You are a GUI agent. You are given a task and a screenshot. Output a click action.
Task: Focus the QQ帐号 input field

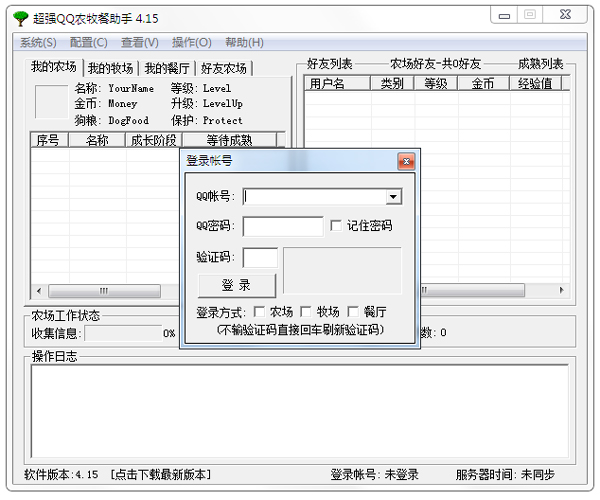pyautogui.click(x=315, y=197)
